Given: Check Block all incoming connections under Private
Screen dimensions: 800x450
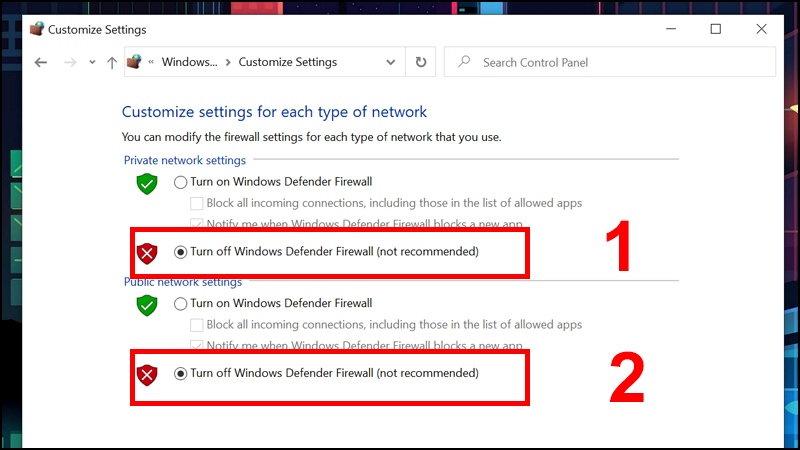Looking at the screenshot, I should click(196, 204).
